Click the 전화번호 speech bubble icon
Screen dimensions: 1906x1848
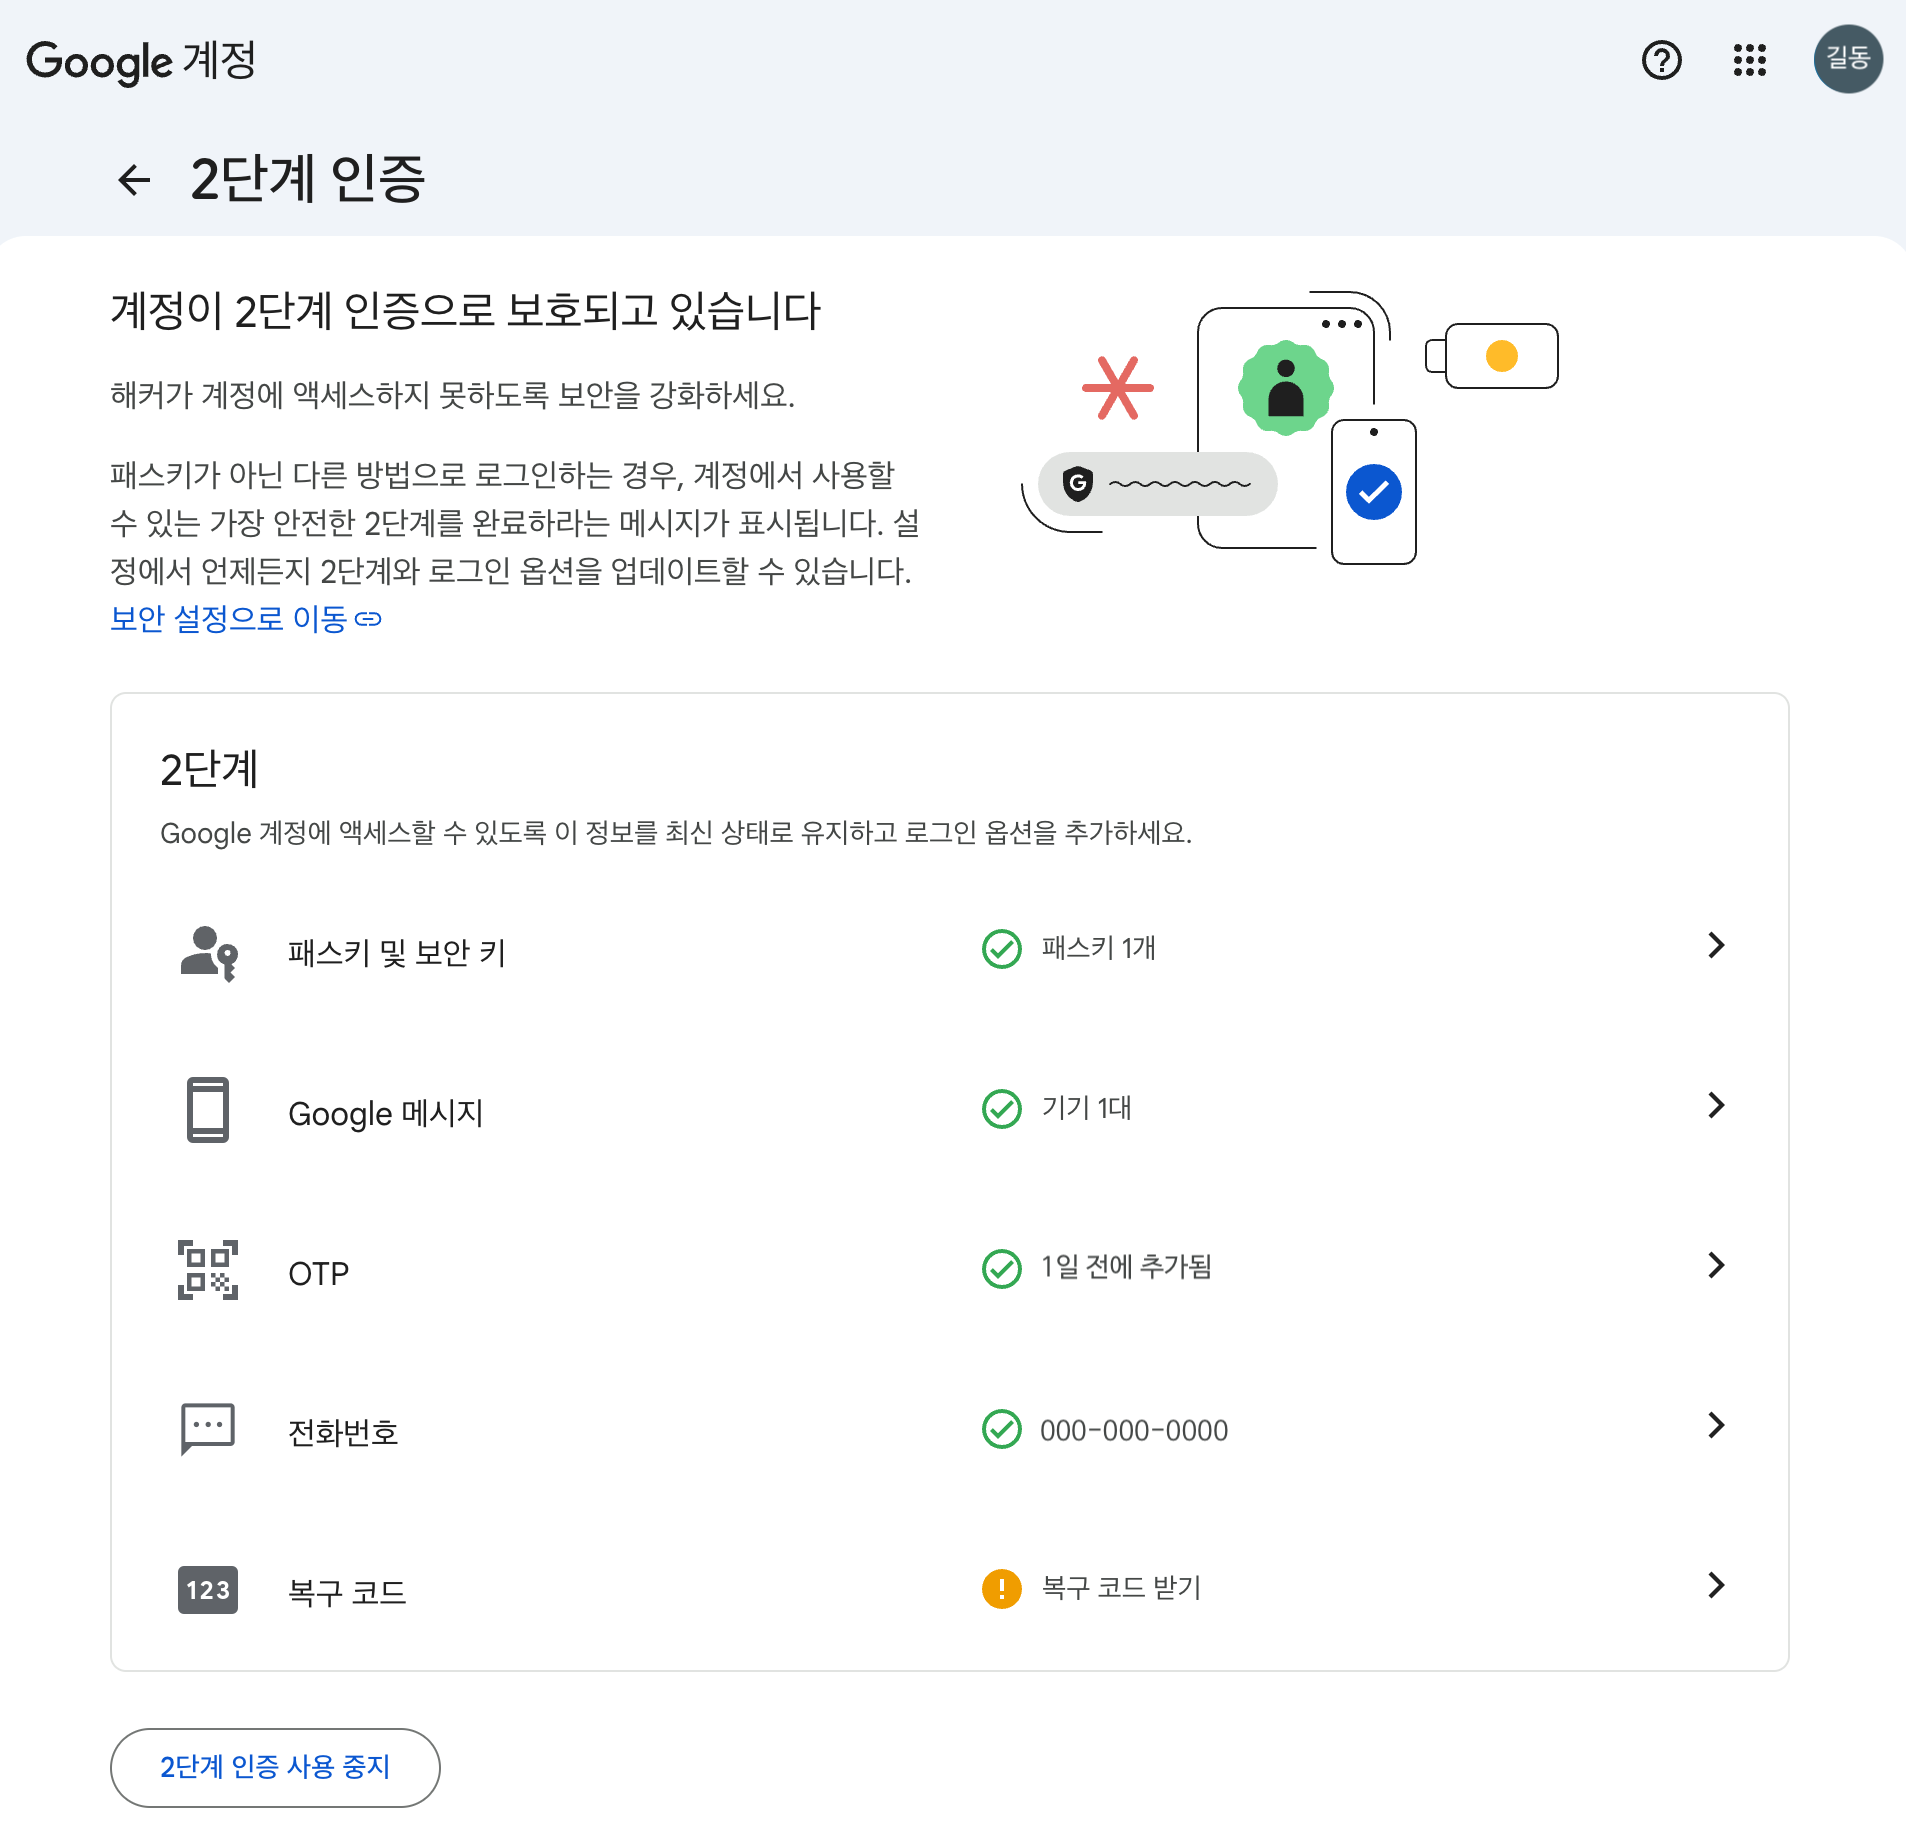[208, 1428]
